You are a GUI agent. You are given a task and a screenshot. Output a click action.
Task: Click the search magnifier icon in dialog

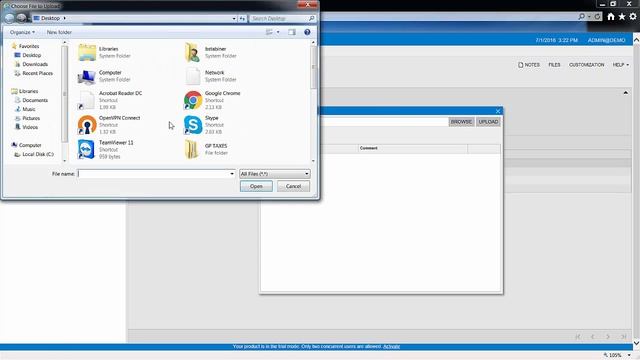click(x=311, y=18)
